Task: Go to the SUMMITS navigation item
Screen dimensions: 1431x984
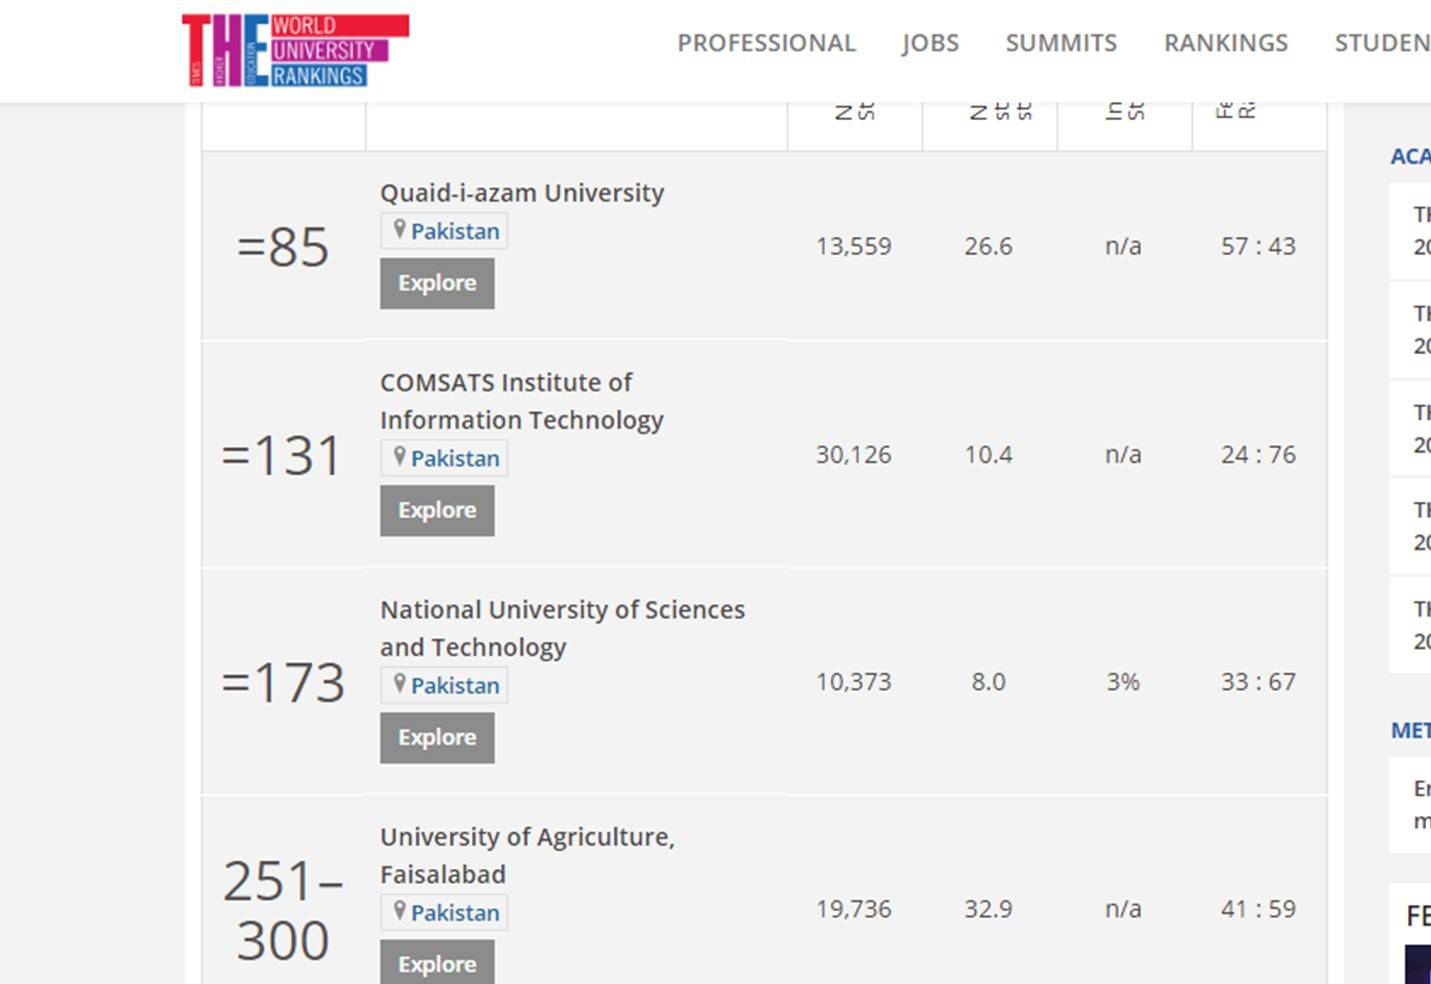Action: (1061, 43)
